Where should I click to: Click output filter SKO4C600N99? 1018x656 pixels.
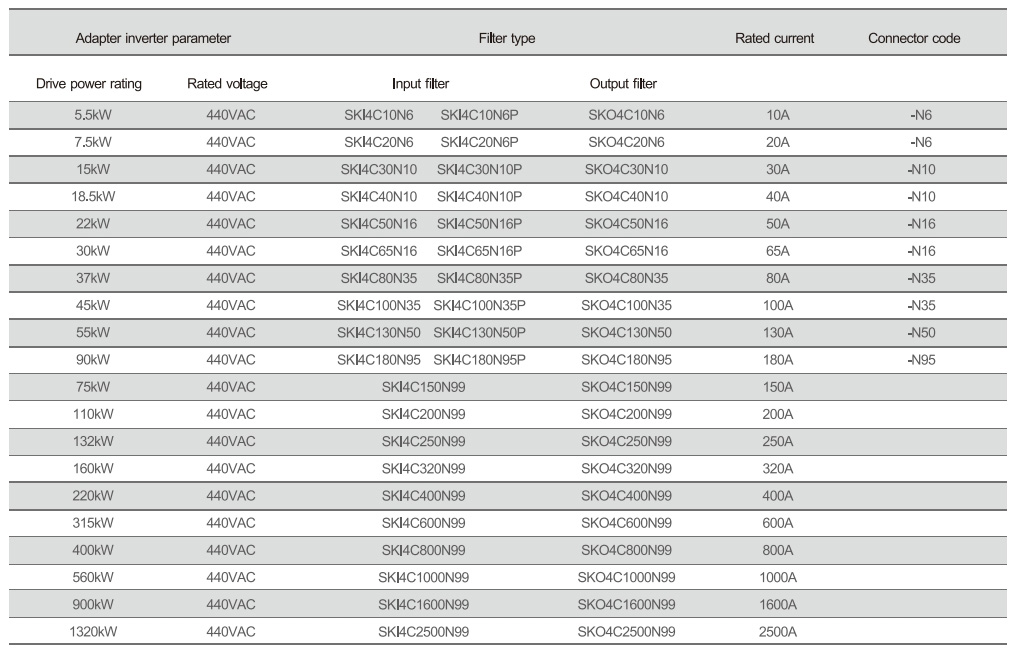coord(627,524)
